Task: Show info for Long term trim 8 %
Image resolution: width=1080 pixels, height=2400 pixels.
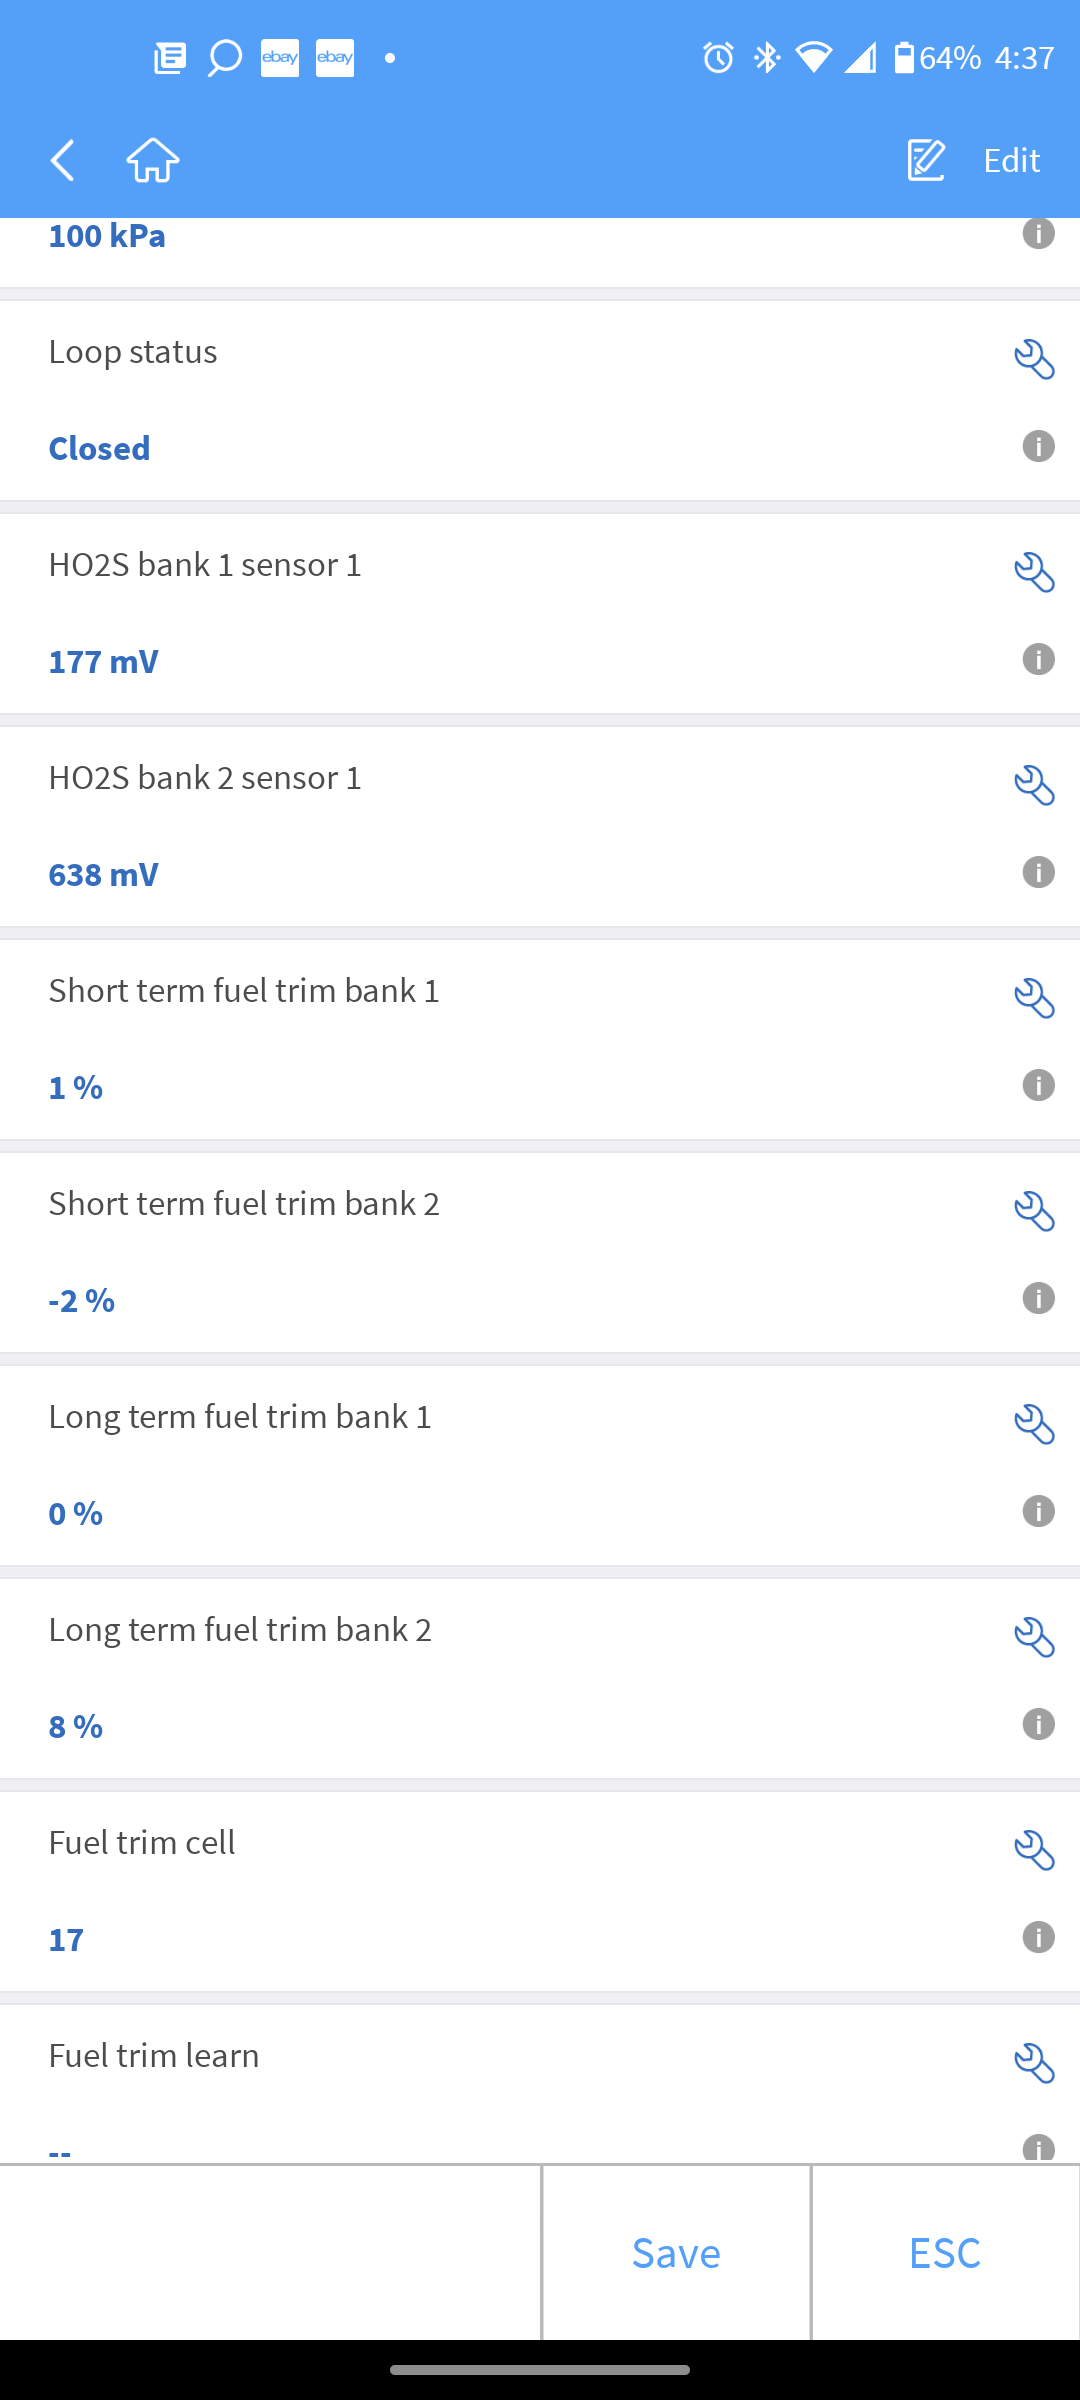Action: pyautogui.click(x=1038, y=1724)
